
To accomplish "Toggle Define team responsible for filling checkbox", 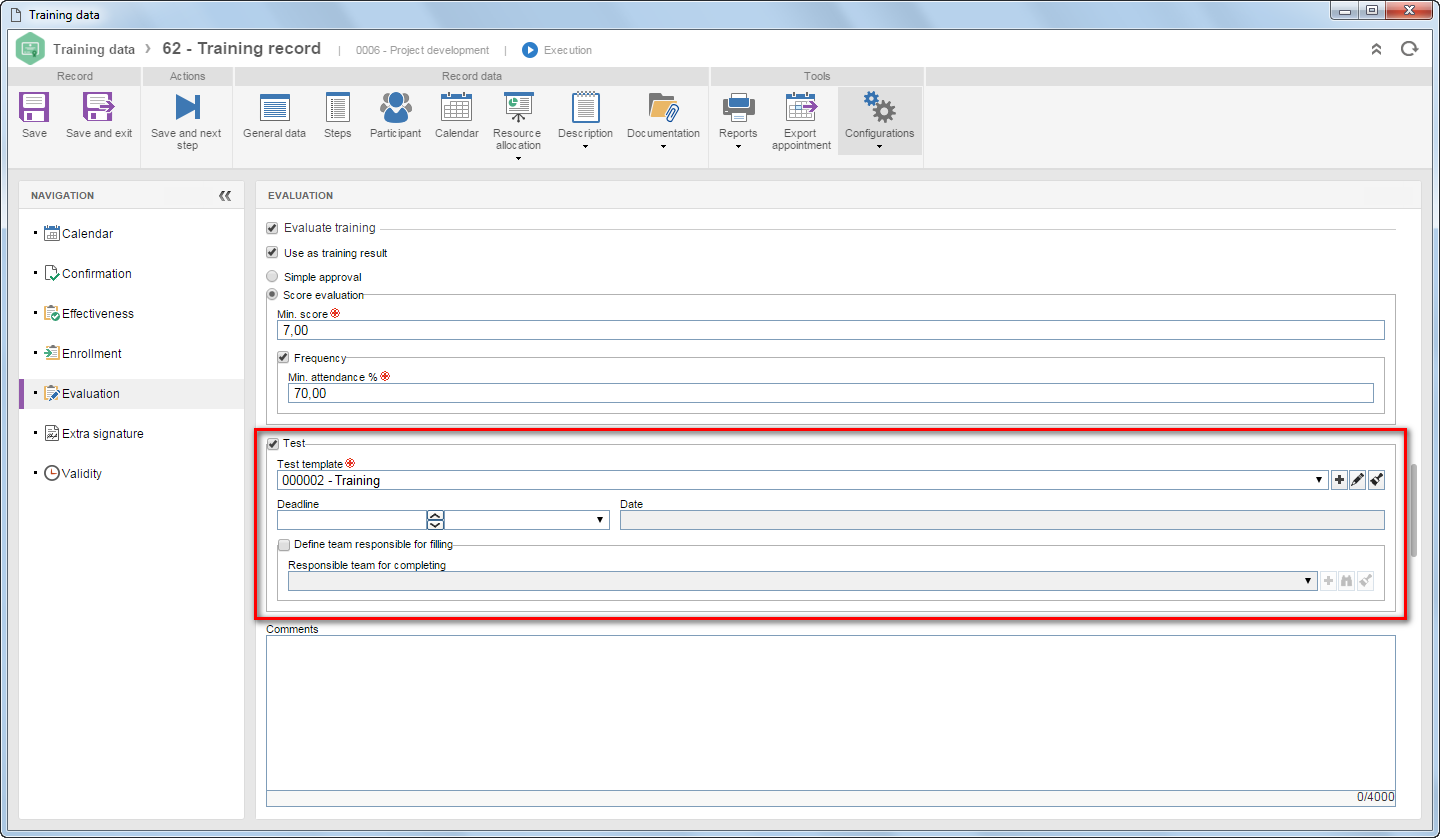I will (x=283, y=545).
